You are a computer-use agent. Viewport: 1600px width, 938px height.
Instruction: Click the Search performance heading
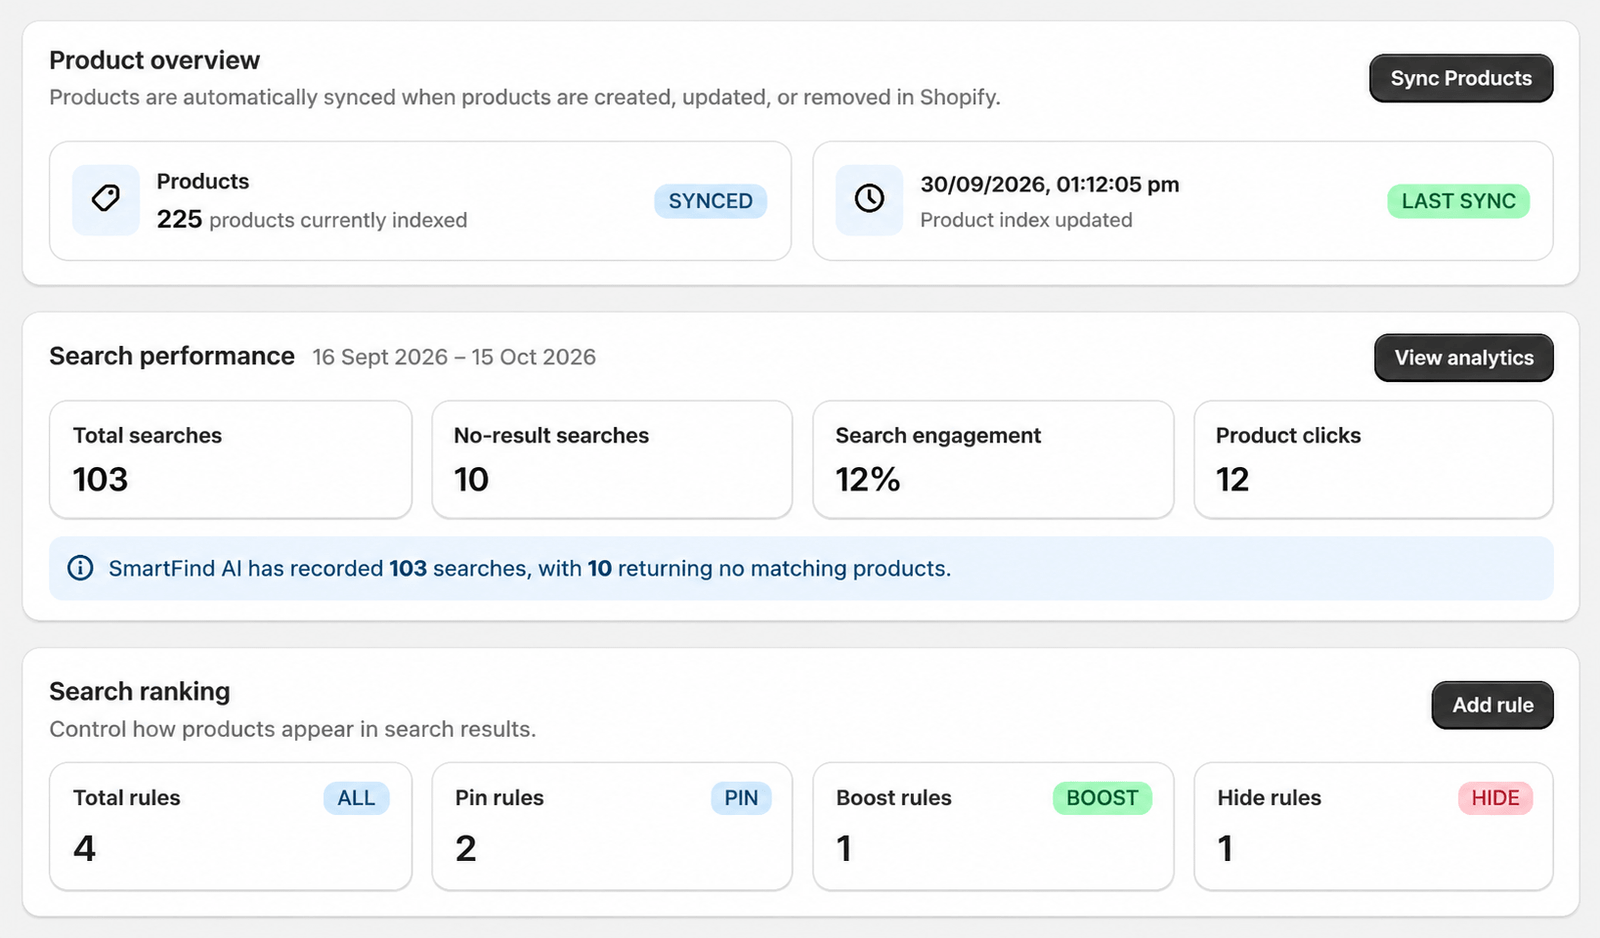tap(172, 356)
